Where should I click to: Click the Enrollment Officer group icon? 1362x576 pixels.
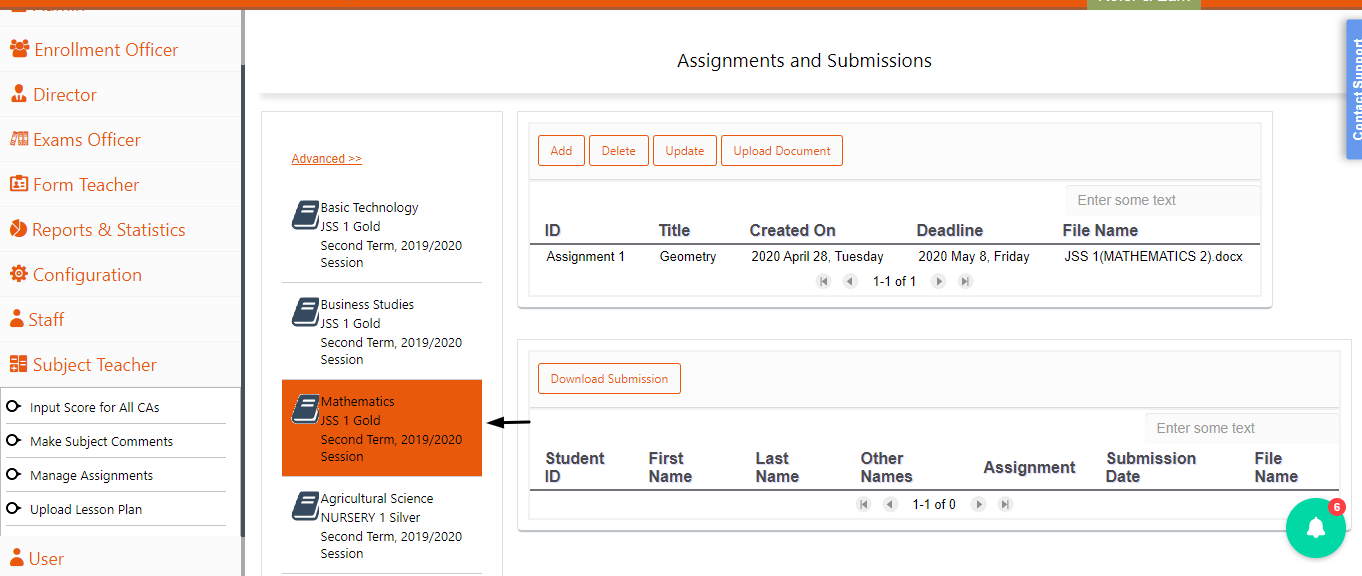click(x=19, y=49)
